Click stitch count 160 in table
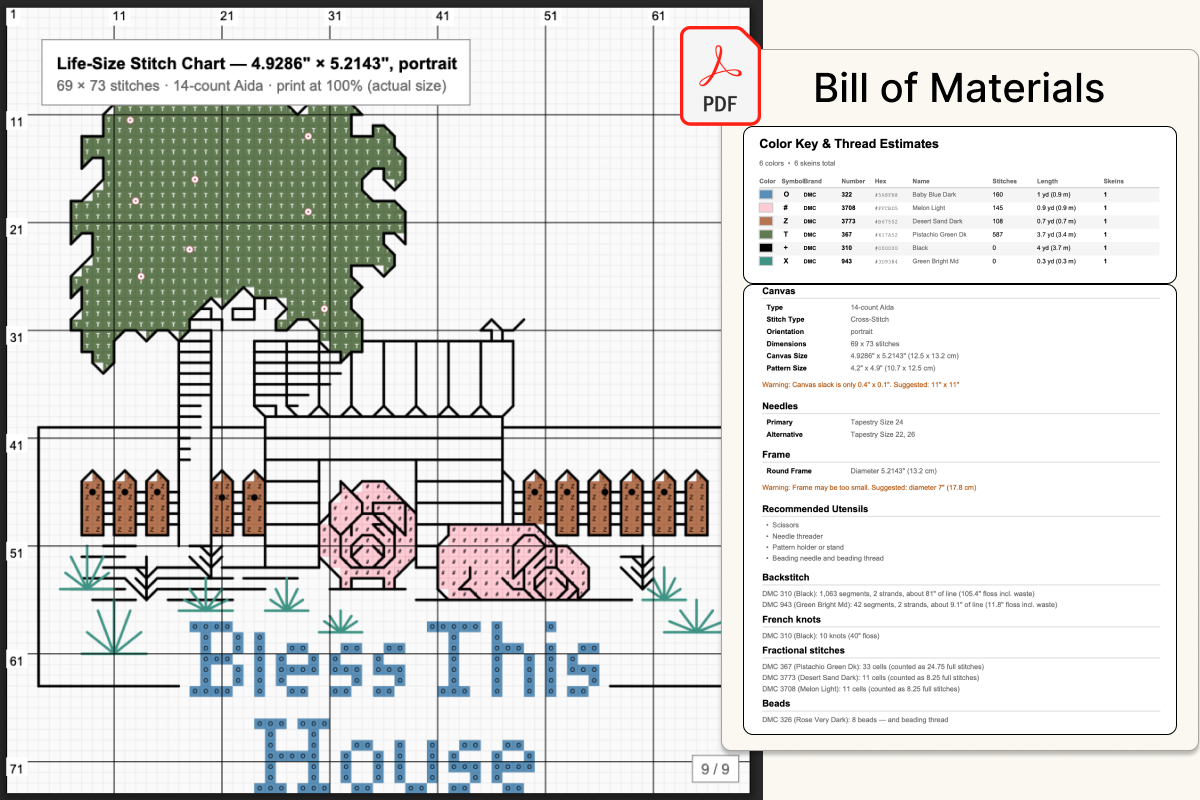 [x=998, y=194]
